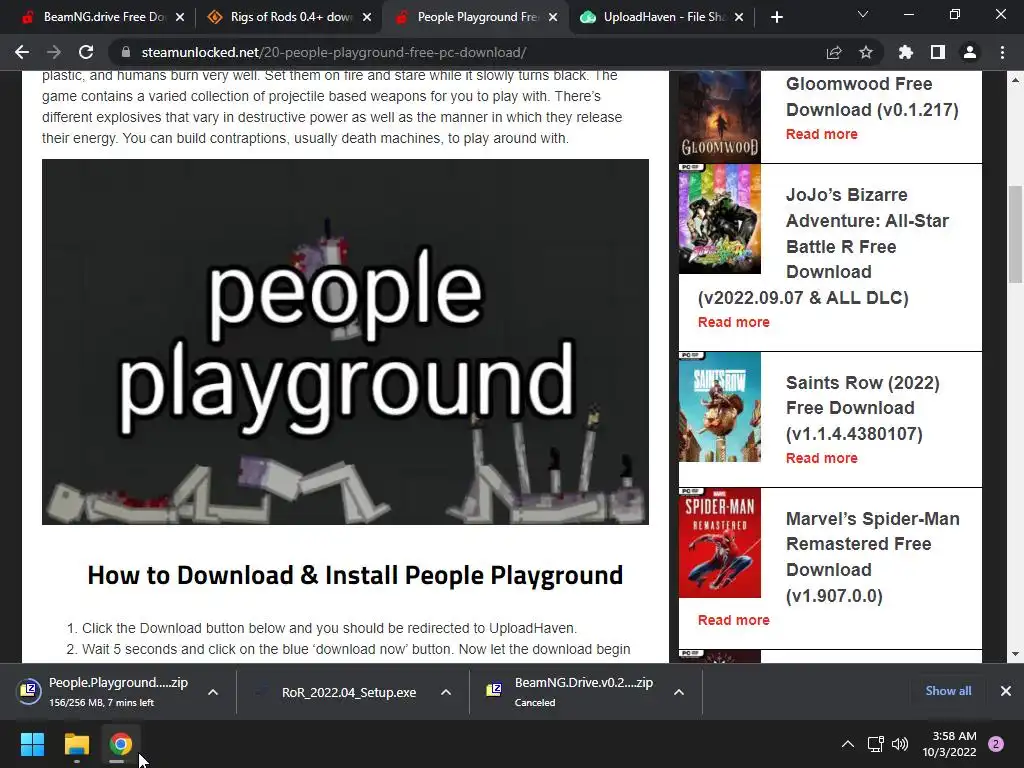Show all downloads

[x=948, y=691]
